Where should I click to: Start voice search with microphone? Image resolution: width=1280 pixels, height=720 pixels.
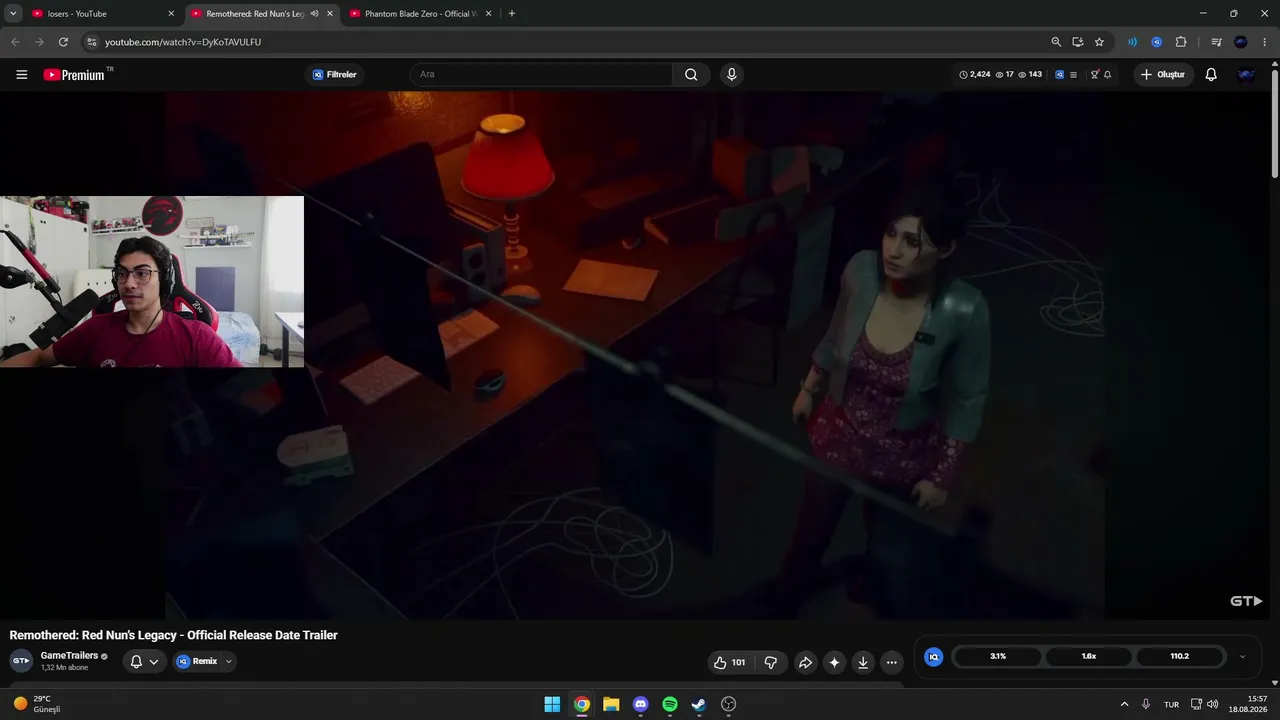tap(731, 74)
